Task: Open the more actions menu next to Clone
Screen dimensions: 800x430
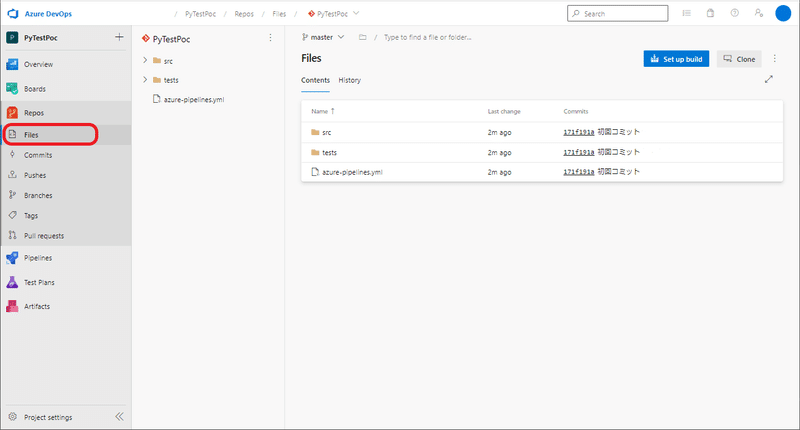Action: point(774,59)
